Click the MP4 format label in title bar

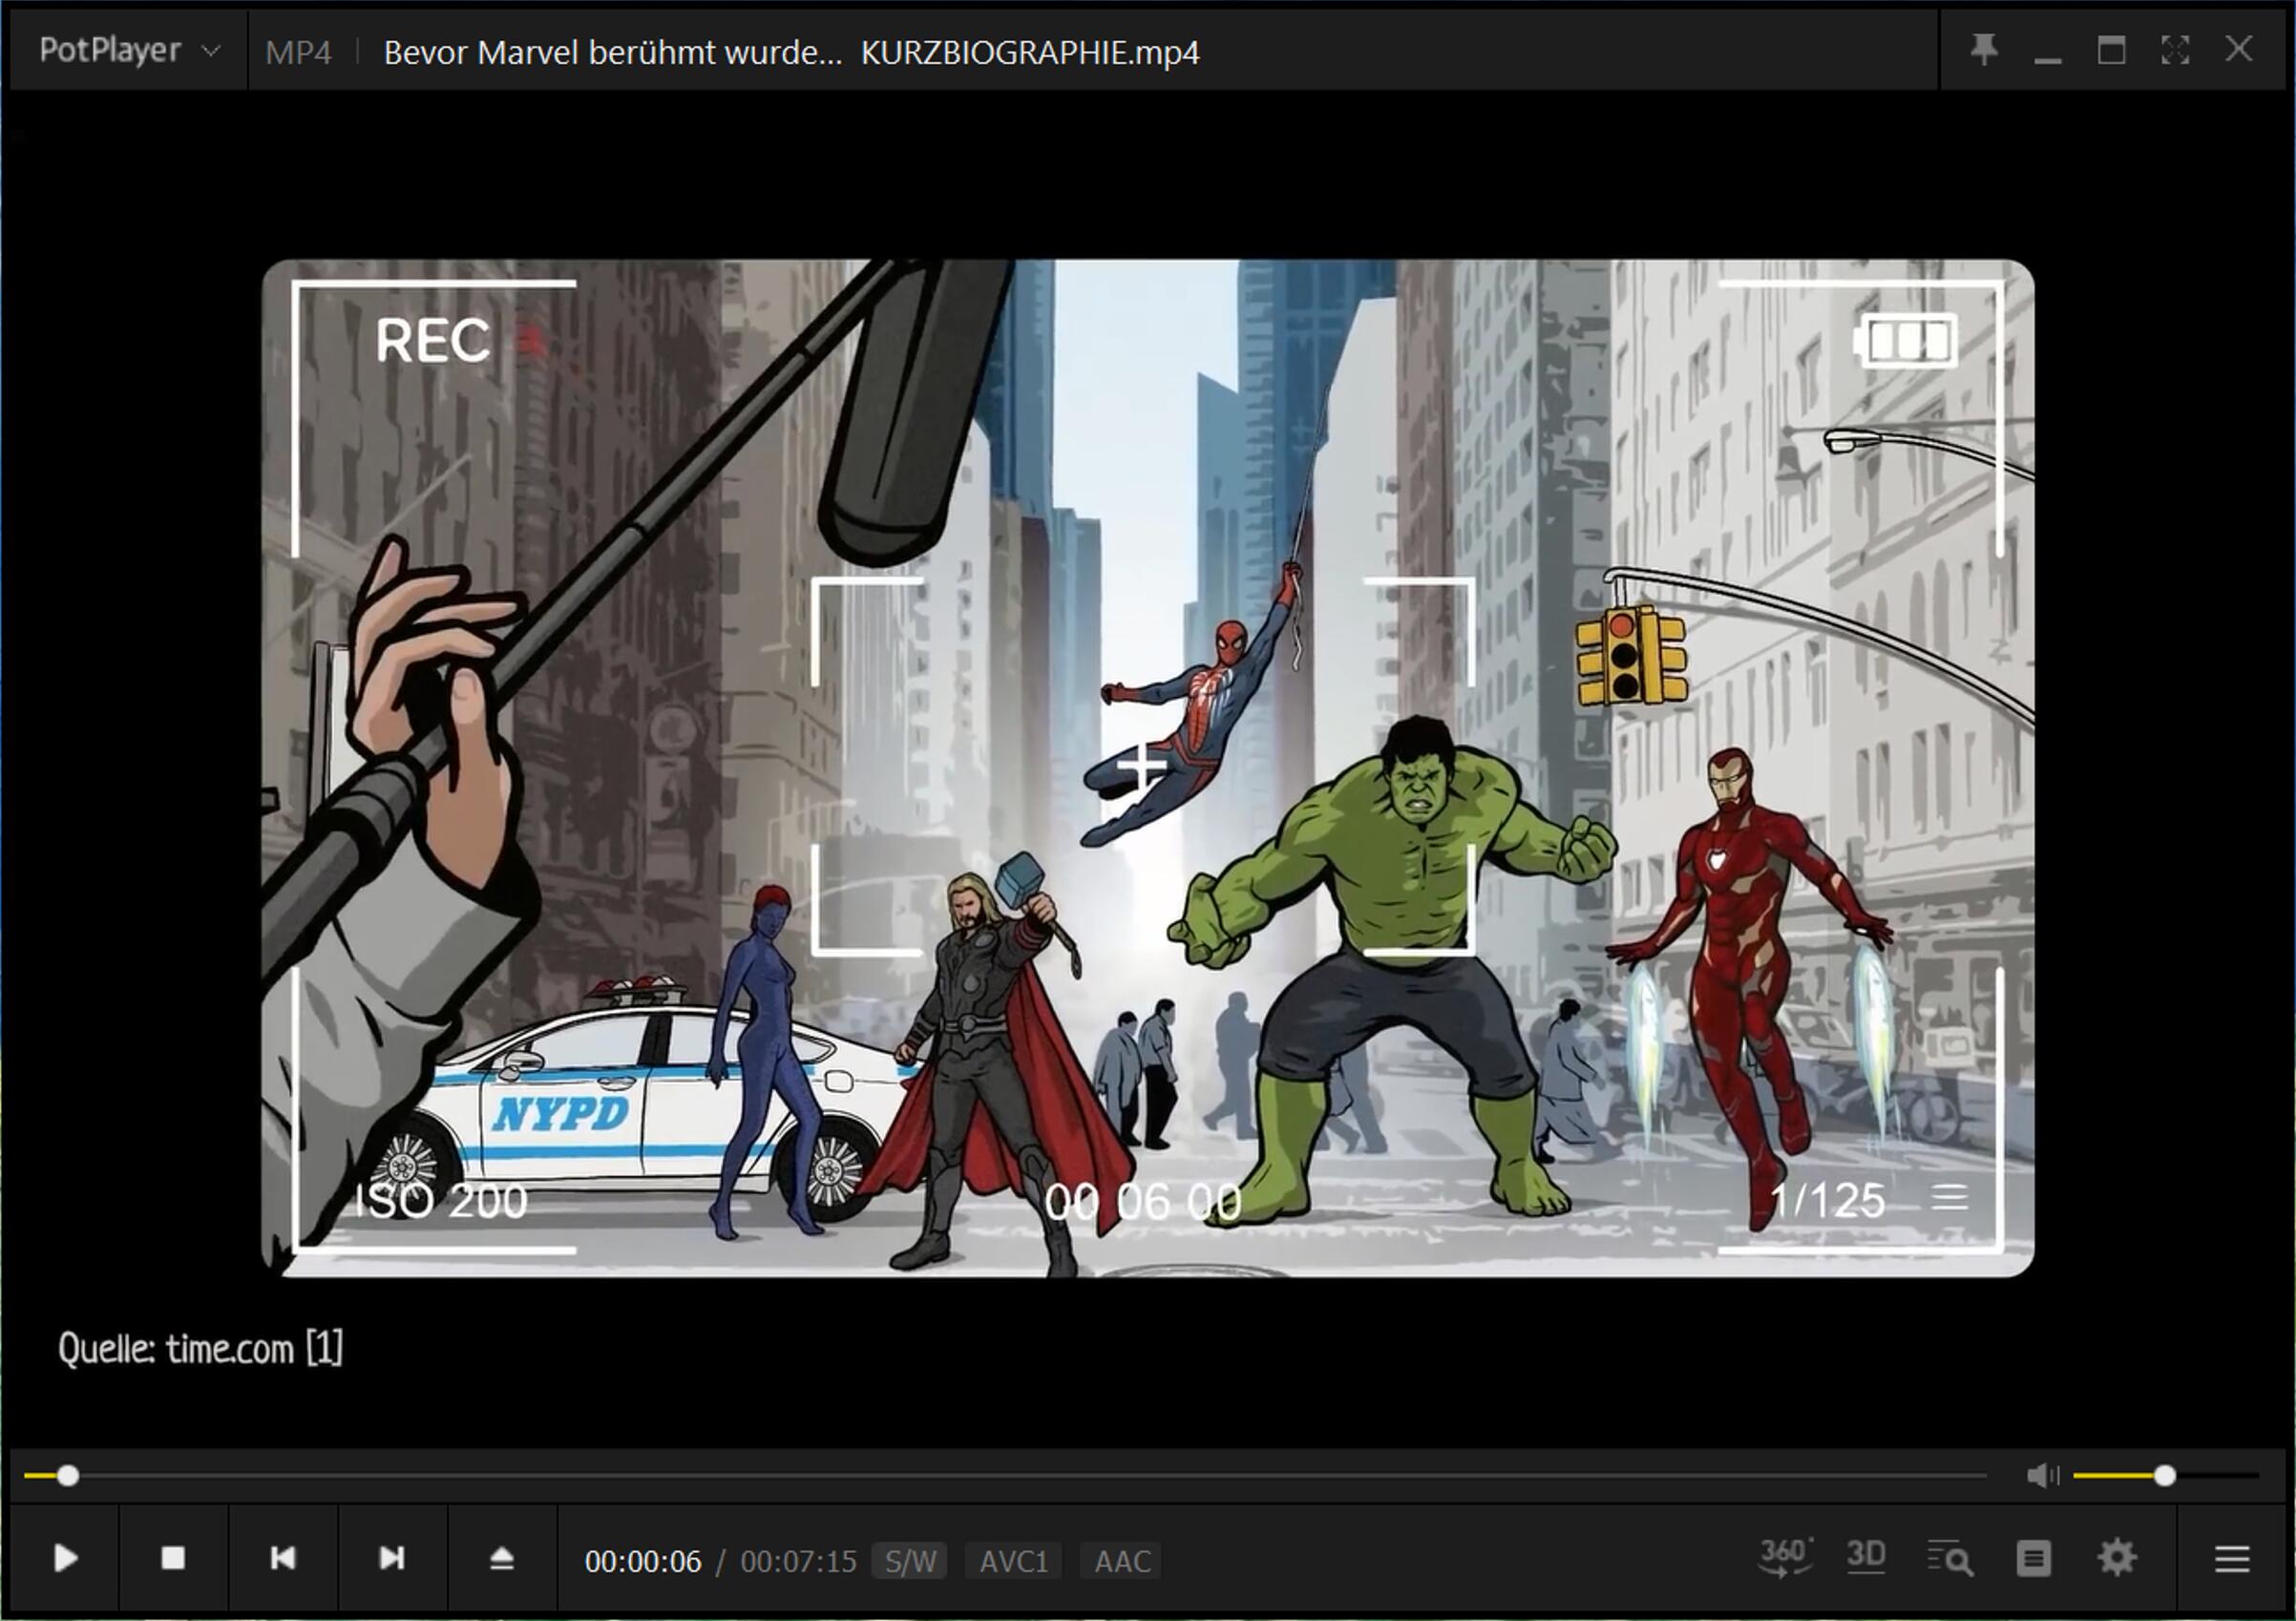point(298,52)
